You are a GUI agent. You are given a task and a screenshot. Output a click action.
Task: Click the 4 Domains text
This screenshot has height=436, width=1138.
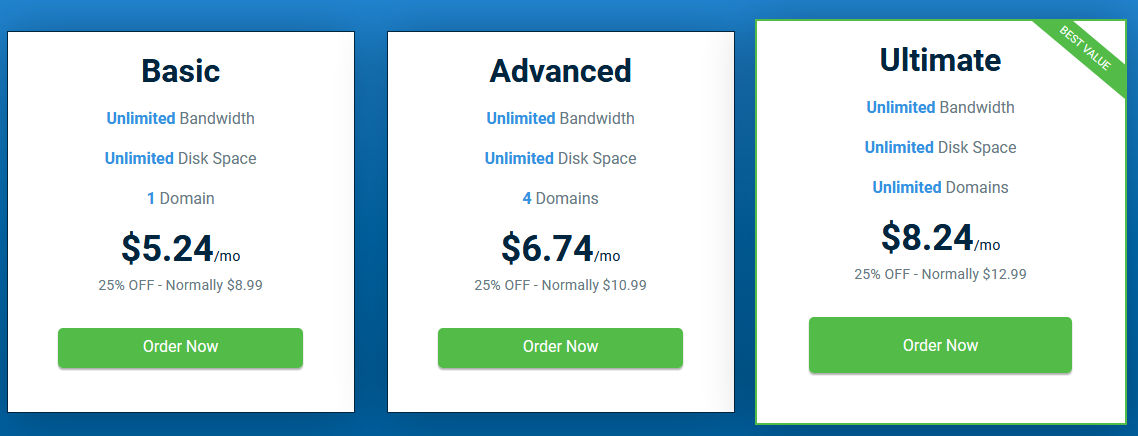[560, 198]
